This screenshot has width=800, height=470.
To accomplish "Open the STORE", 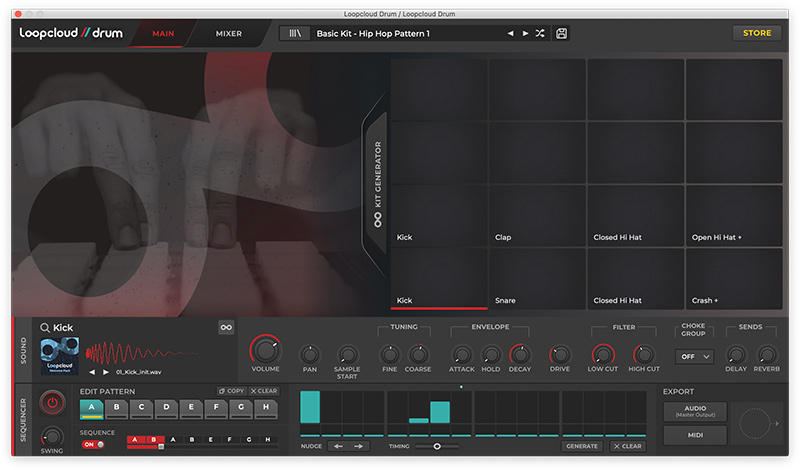I will click(x=757, y=33).
